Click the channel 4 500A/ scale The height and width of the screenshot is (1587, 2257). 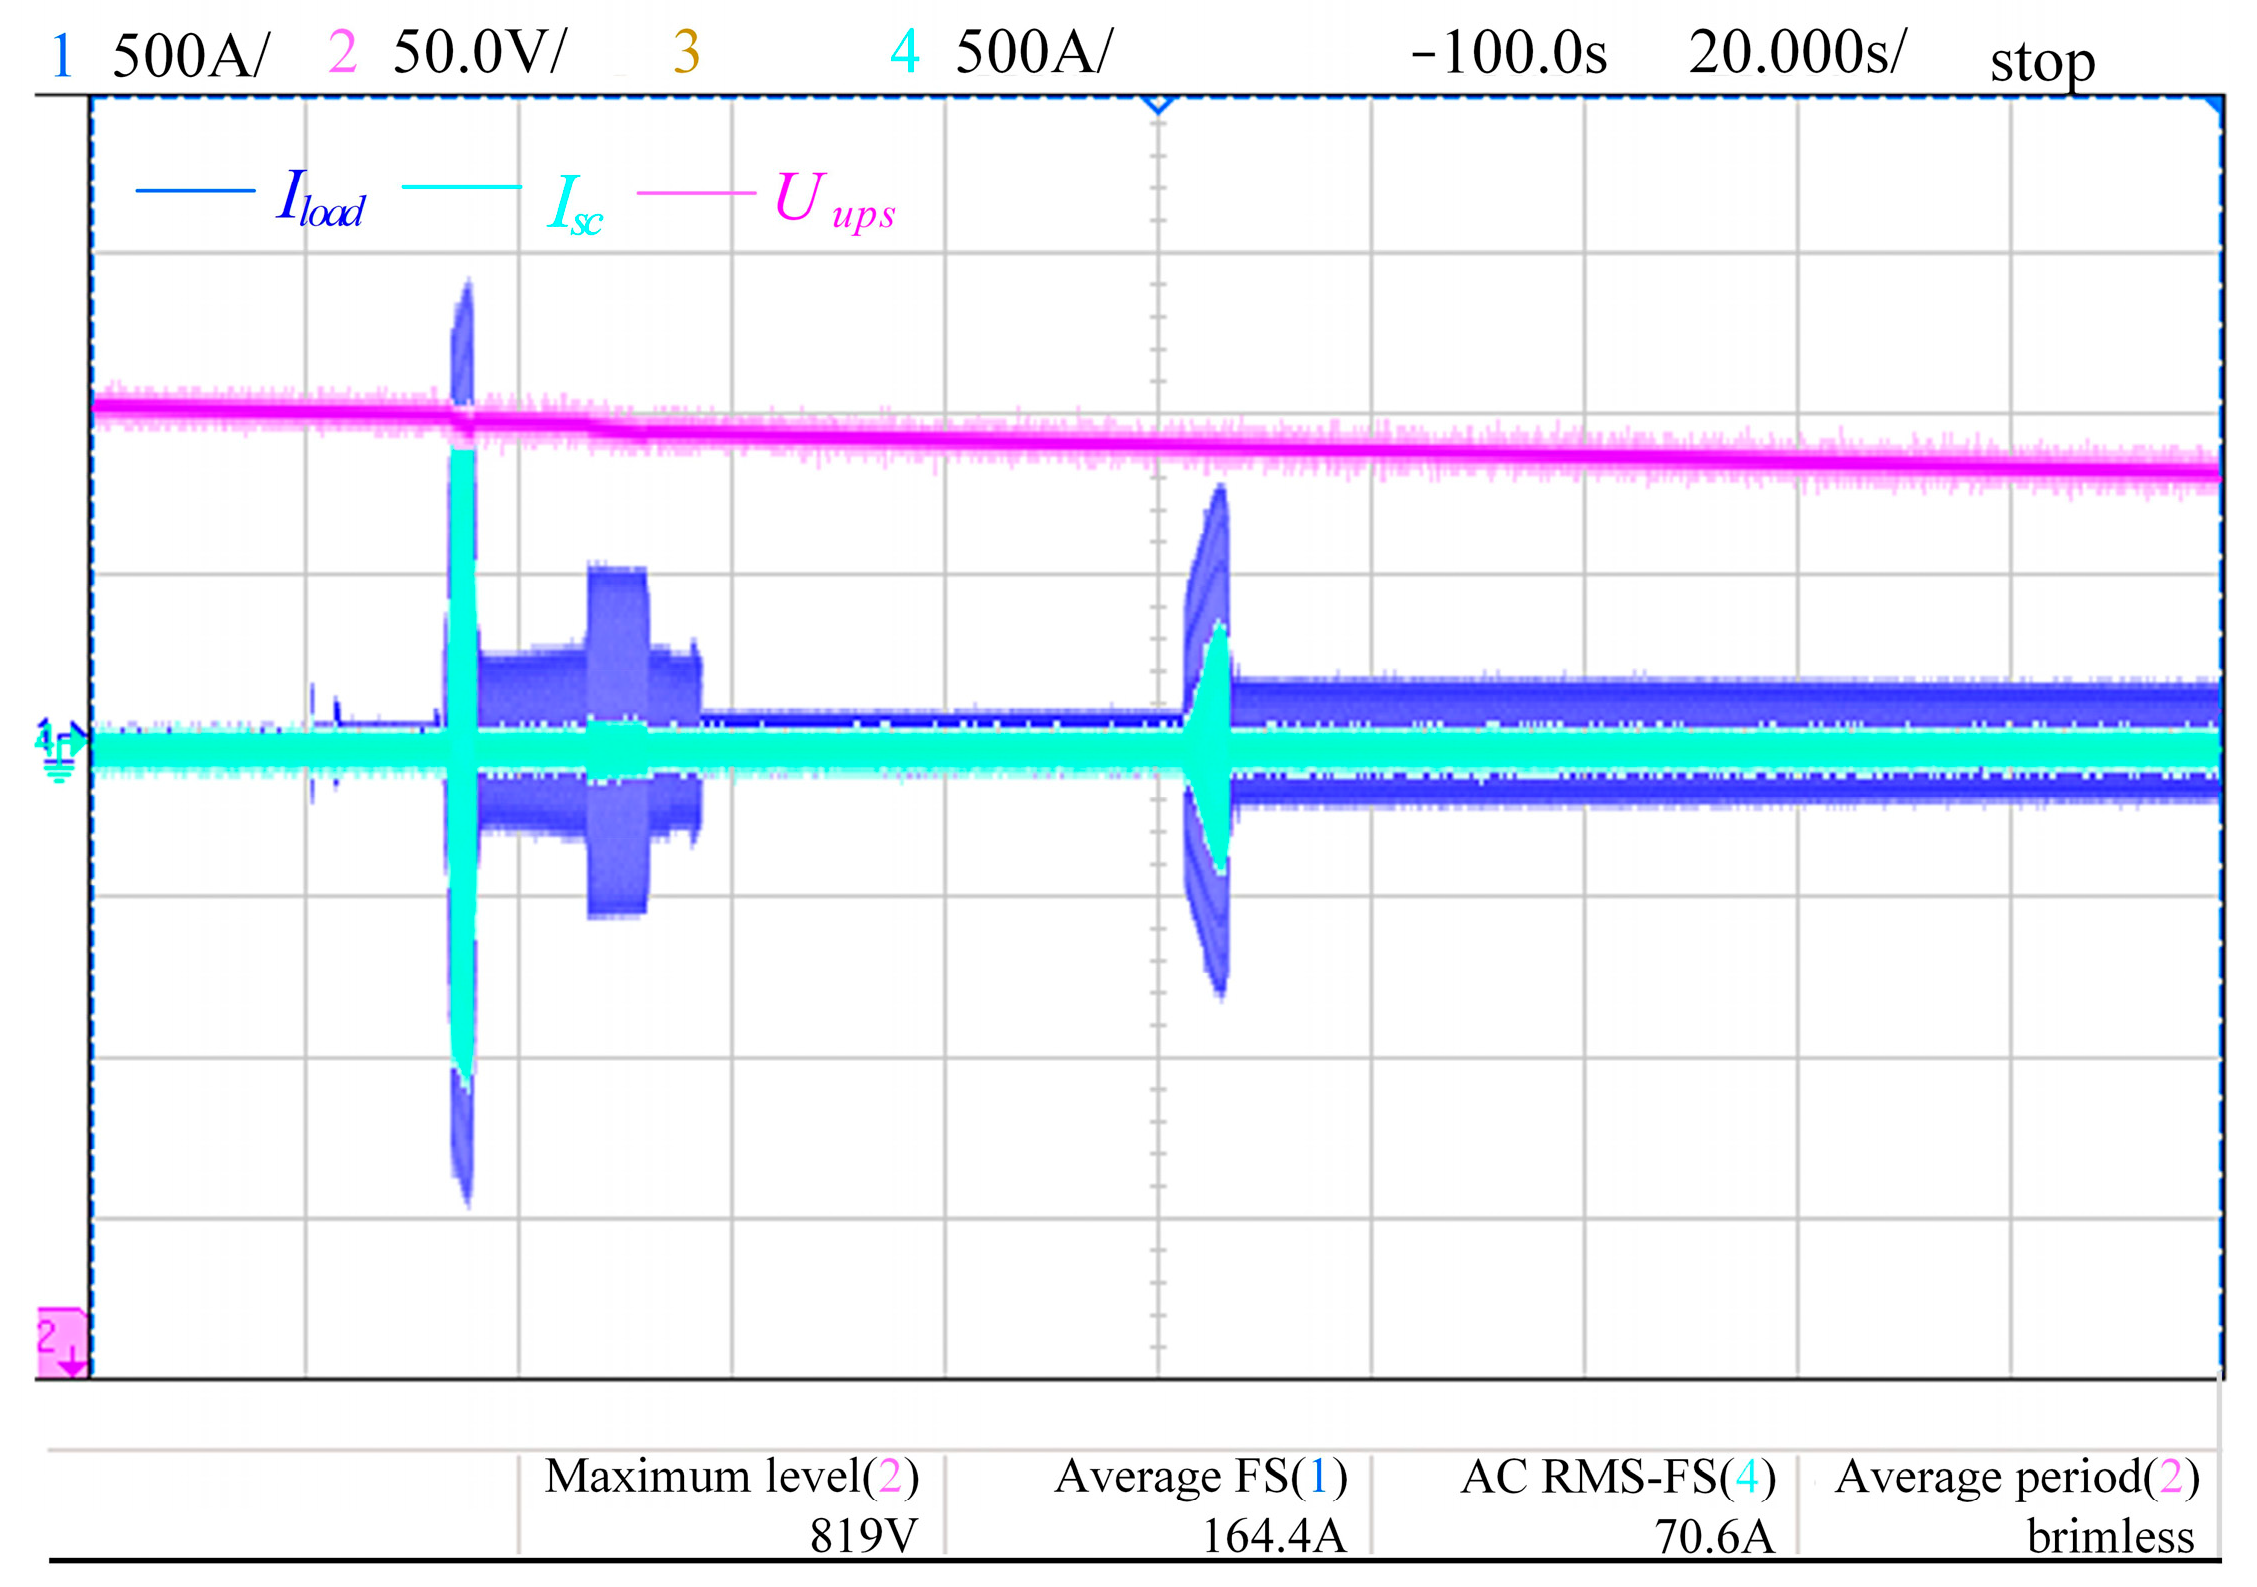[x=1033, y=53]
